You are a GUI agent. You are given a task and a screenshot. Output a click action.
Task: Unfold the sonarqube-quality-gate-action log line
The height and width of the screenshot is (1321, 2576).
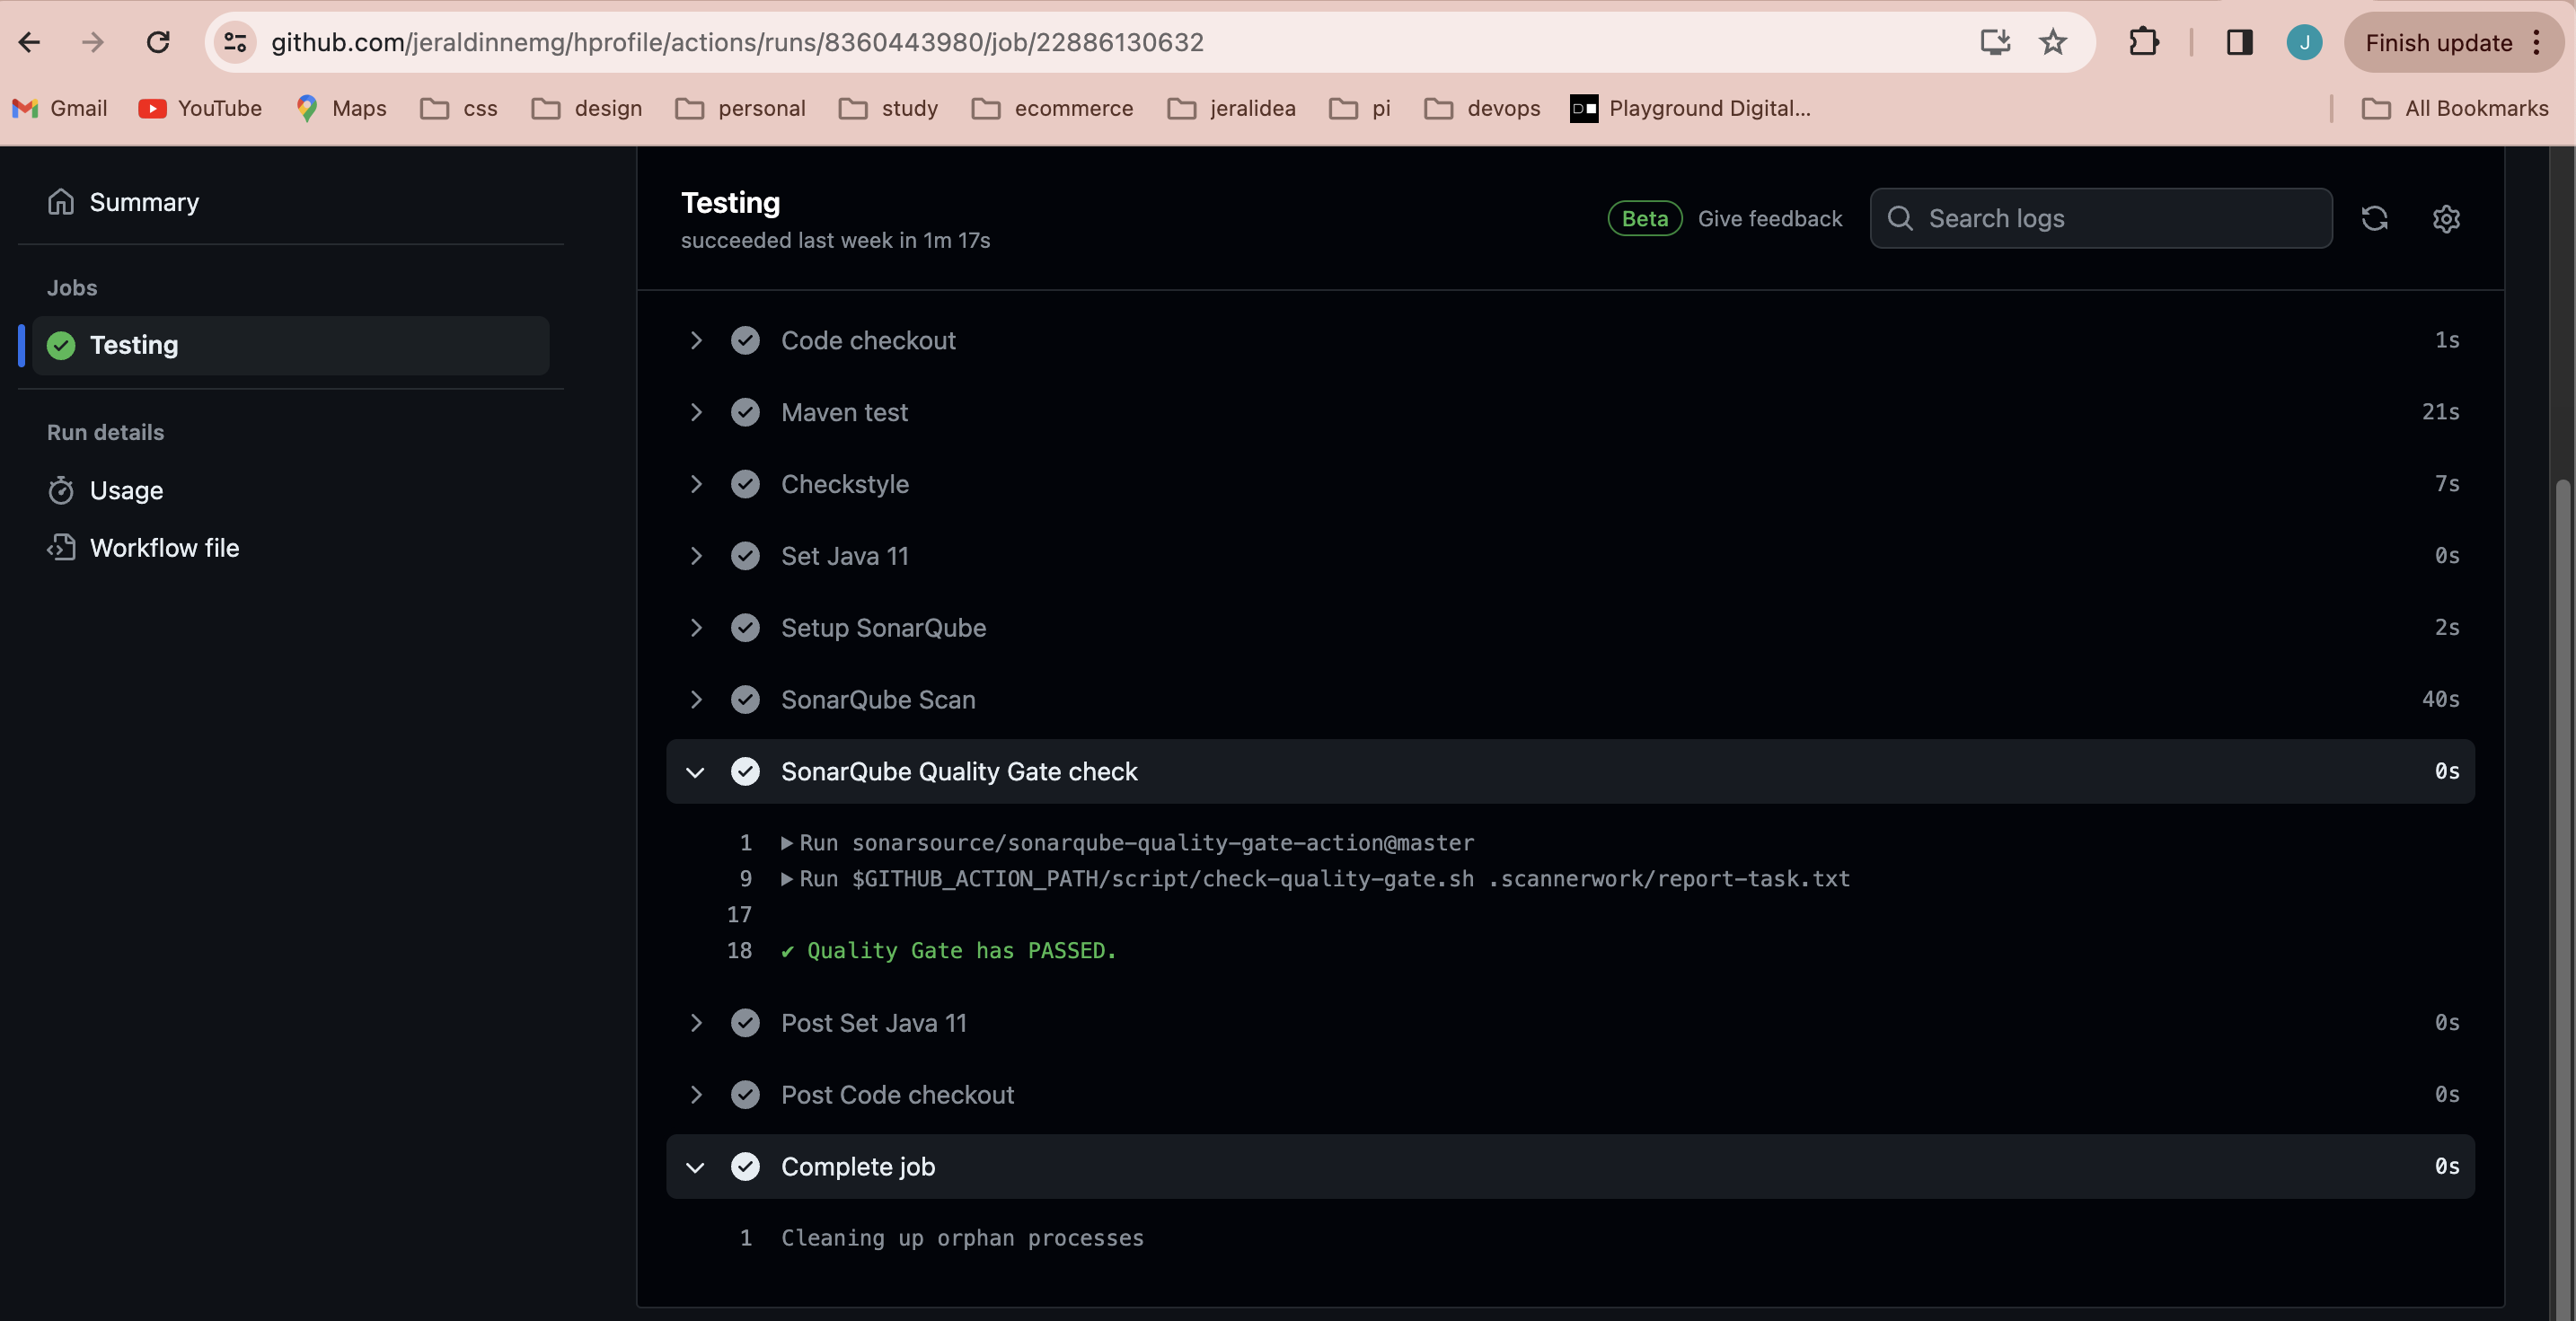(x=787, y=843)
